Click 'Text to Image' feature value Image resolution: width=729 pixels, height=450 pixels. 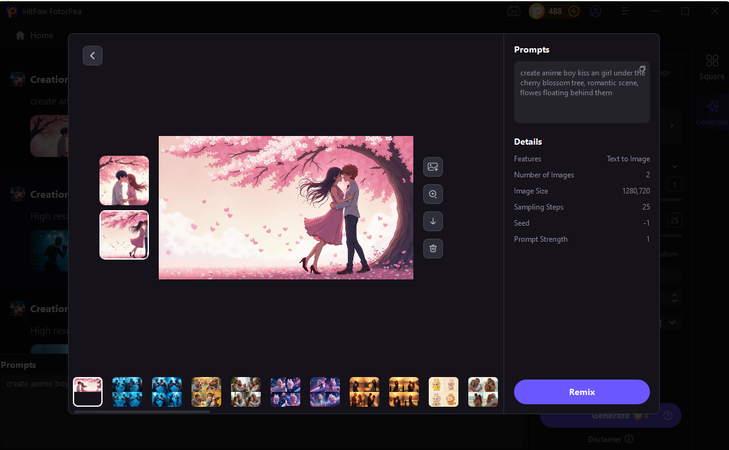tap(628, 159)
